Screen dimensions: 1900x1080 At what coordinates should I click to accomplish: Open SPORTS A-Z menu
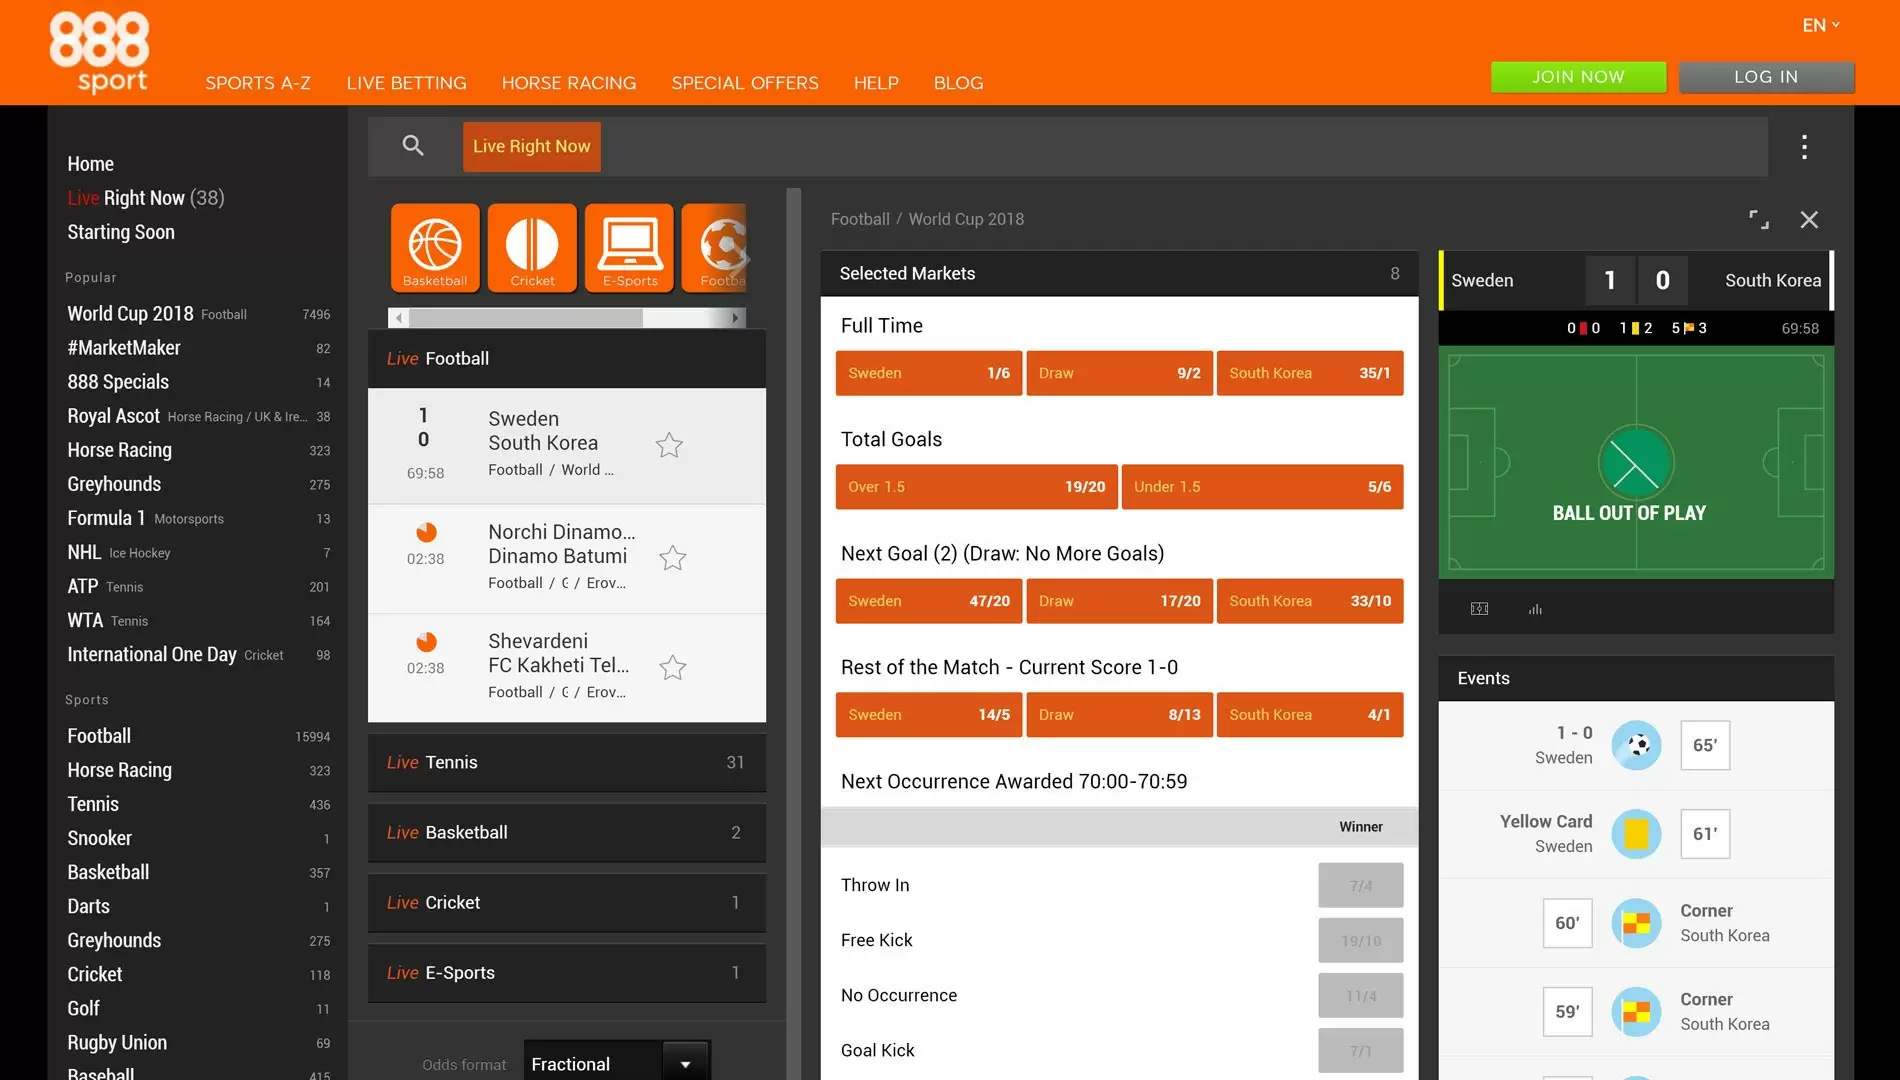point(258,83)
